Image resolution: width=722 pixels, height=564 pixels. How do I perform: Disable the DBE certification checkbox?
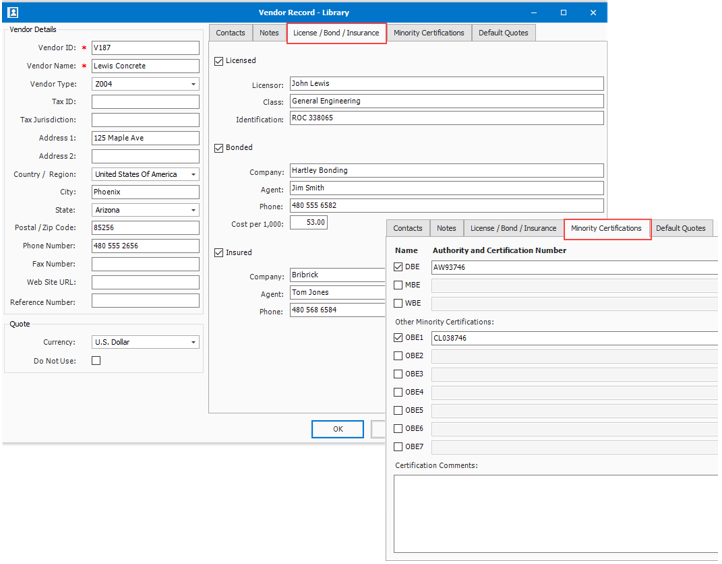399,267
